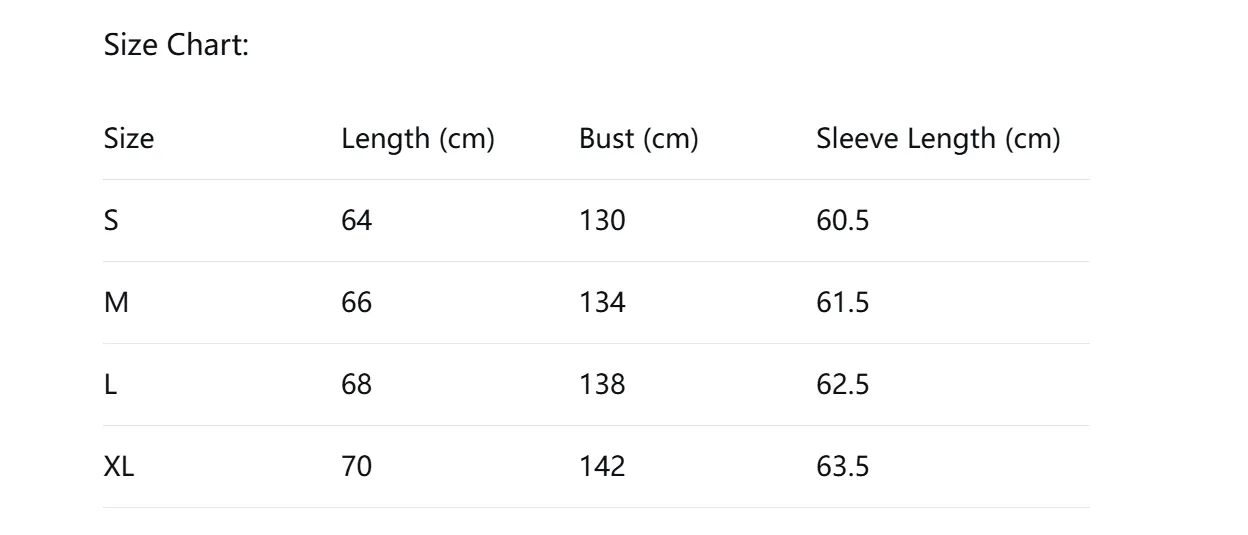Select the L size cell

tap(110, 385)
